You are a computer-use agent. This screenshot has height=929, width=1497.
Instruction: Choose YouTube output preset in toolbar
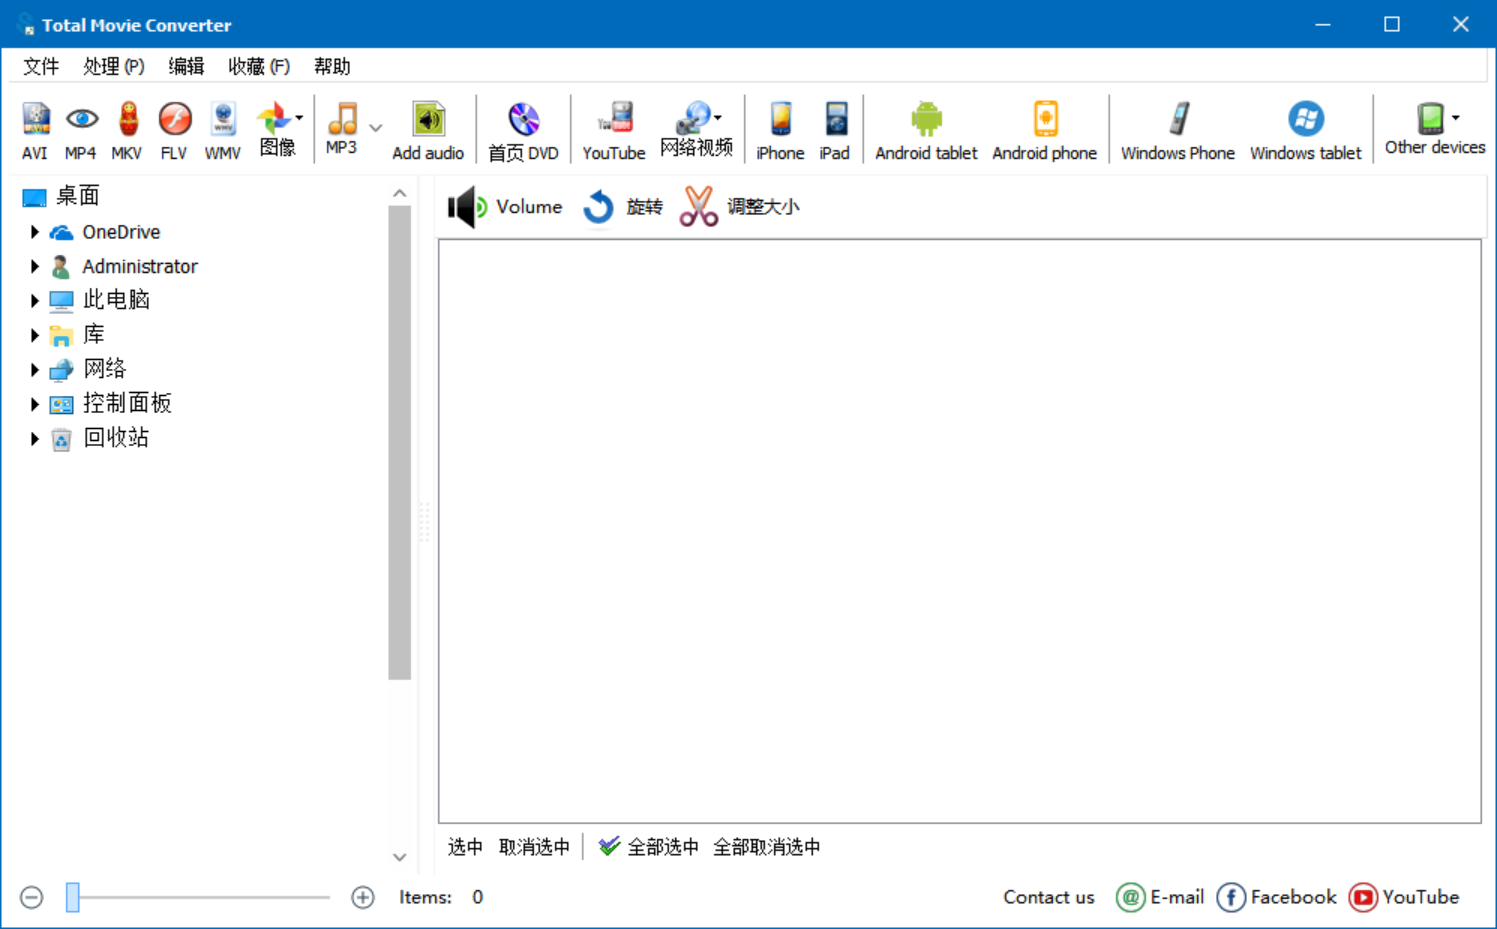point(614,130)
